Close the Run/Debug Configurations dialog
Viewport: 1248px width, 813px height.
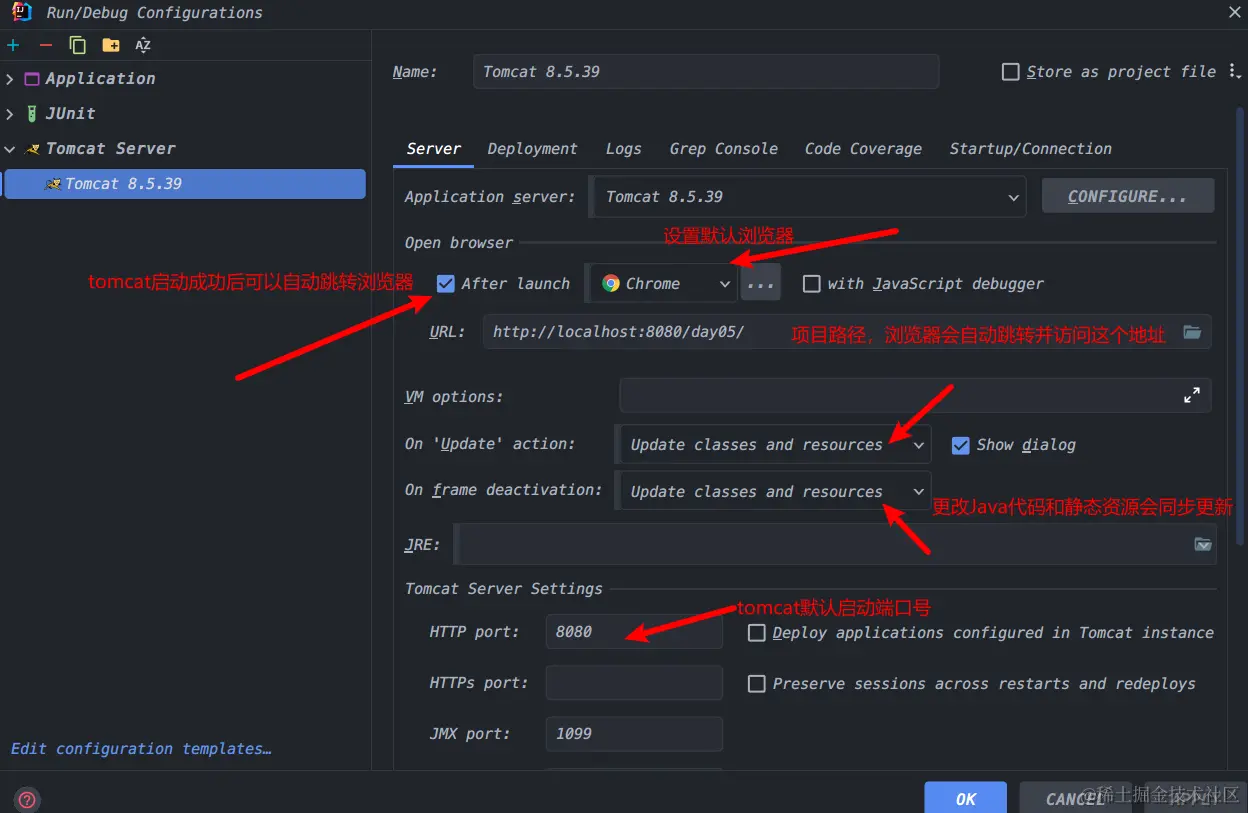[x=1236, y=12]
